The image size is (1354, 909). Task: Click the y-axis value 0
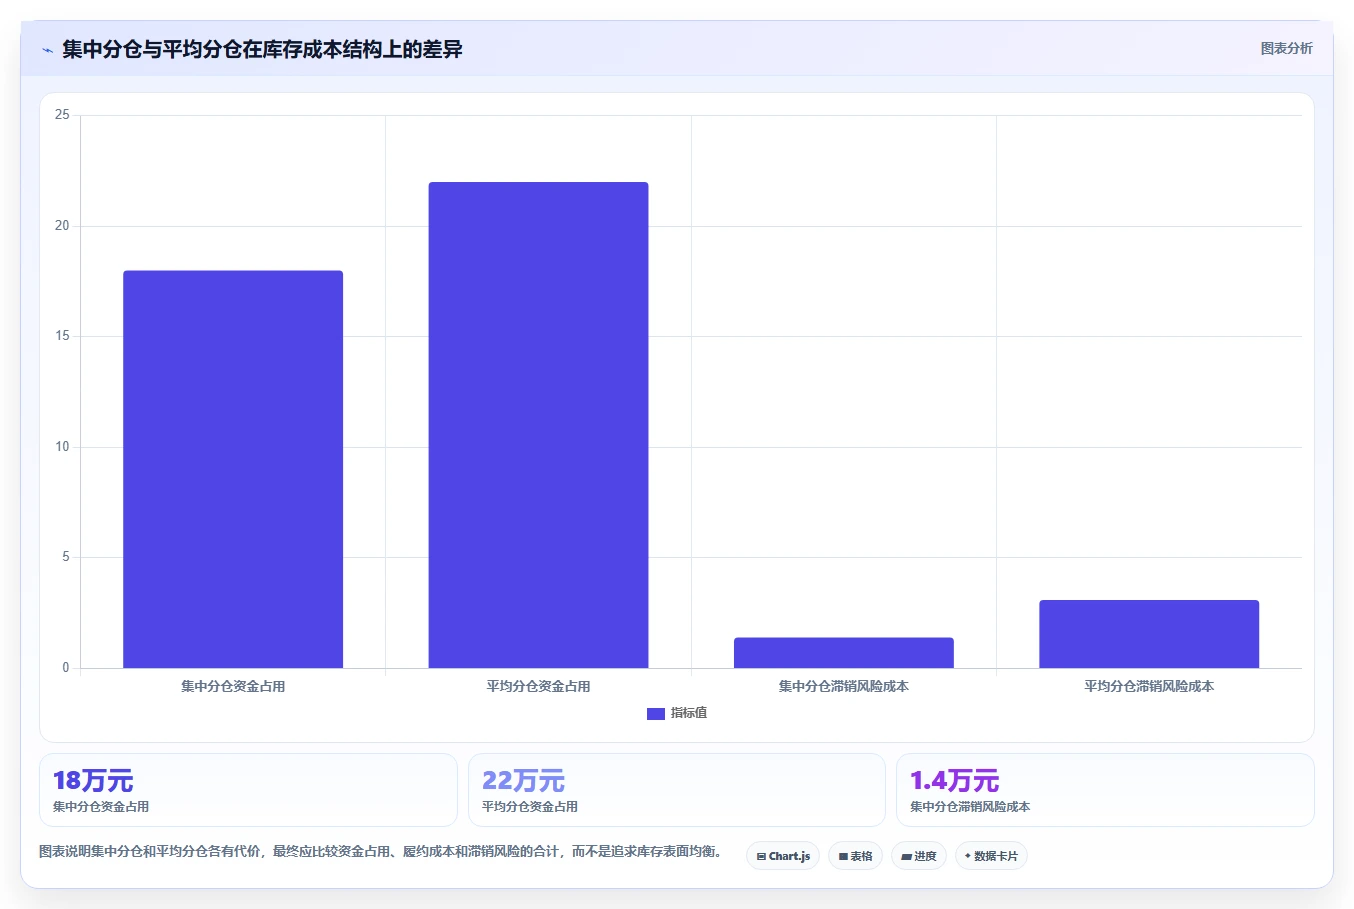pos(66,668)
